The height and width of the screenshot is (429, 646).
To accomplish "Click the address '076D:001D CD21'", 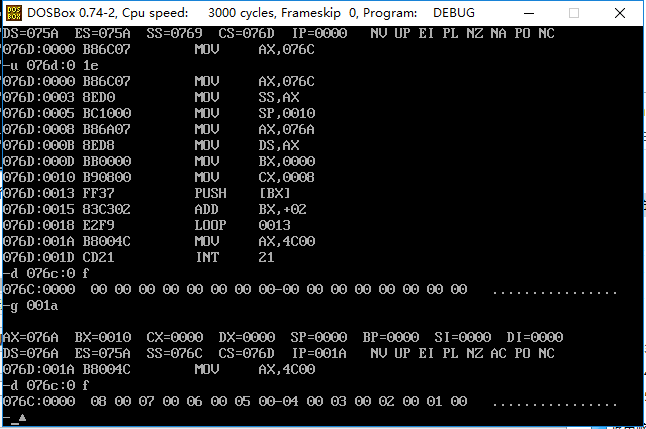I will 59,258.
